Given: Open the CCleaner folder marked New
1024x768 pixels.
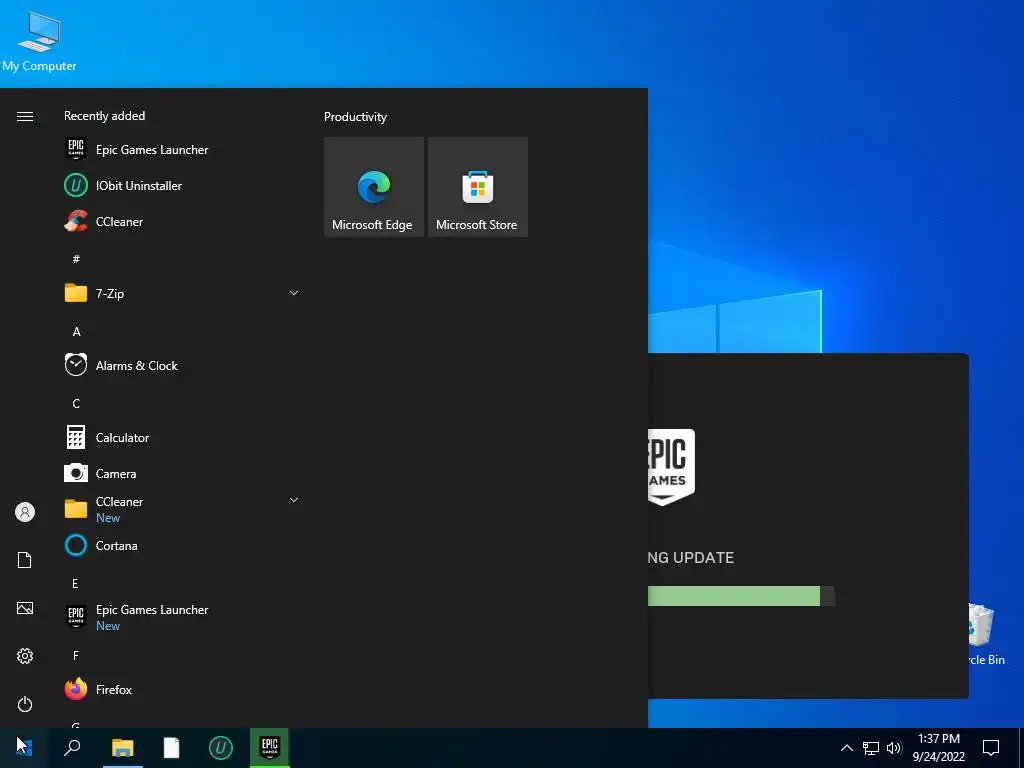Looking at the screenshot, I should click(x=182, y=509).
